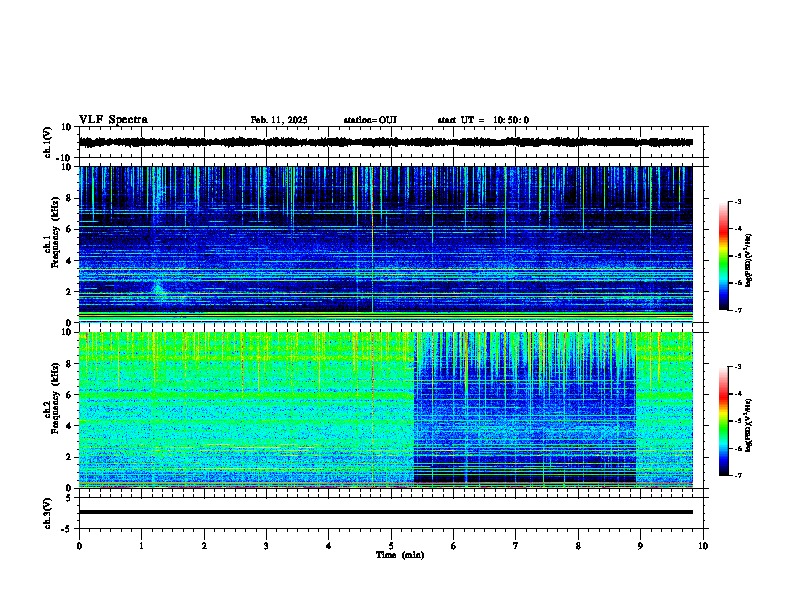The image size is (792, 612).
Task: Click the bright whistler feature near 2 kHz in ch.1
Action: pyautogui.click(x=159, y=290)
